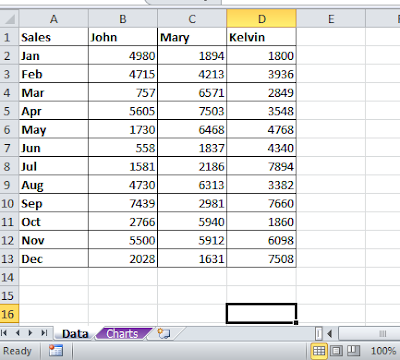Select the Data sheet tab
Image resolution: width=400 pixels, height=360 pixels.
[x=75, y=334]
